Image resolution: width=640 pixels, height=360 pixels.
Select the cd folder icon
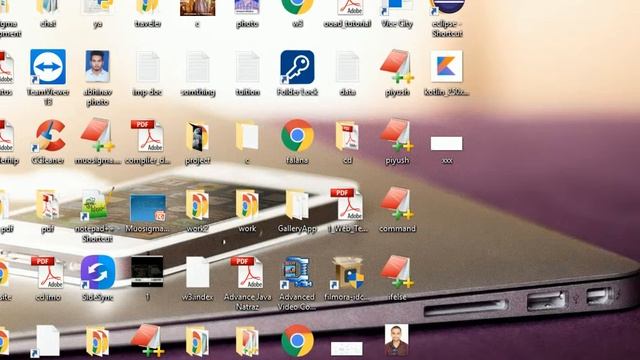[347, 136]
